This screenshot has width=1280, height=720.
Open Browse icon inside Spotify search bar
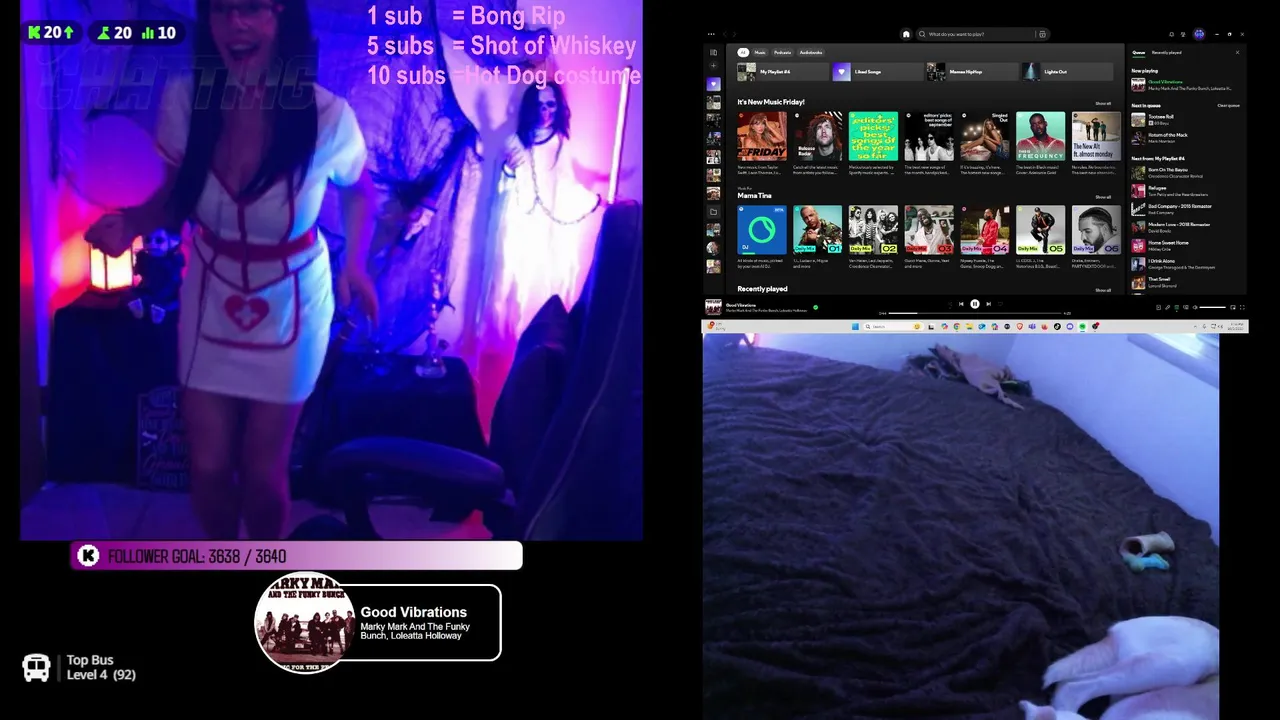coord(1042,34)
